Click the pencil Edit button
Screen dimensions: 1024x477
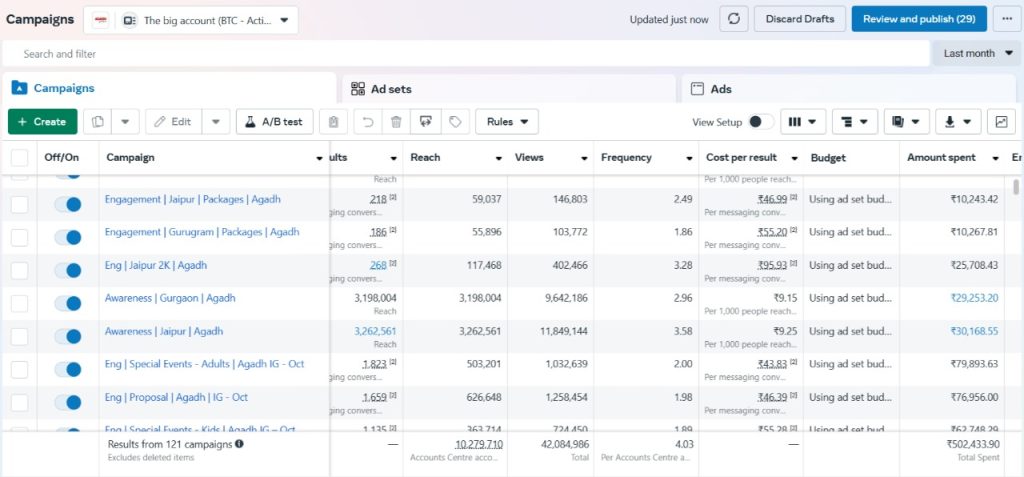[x=173, y=122]
